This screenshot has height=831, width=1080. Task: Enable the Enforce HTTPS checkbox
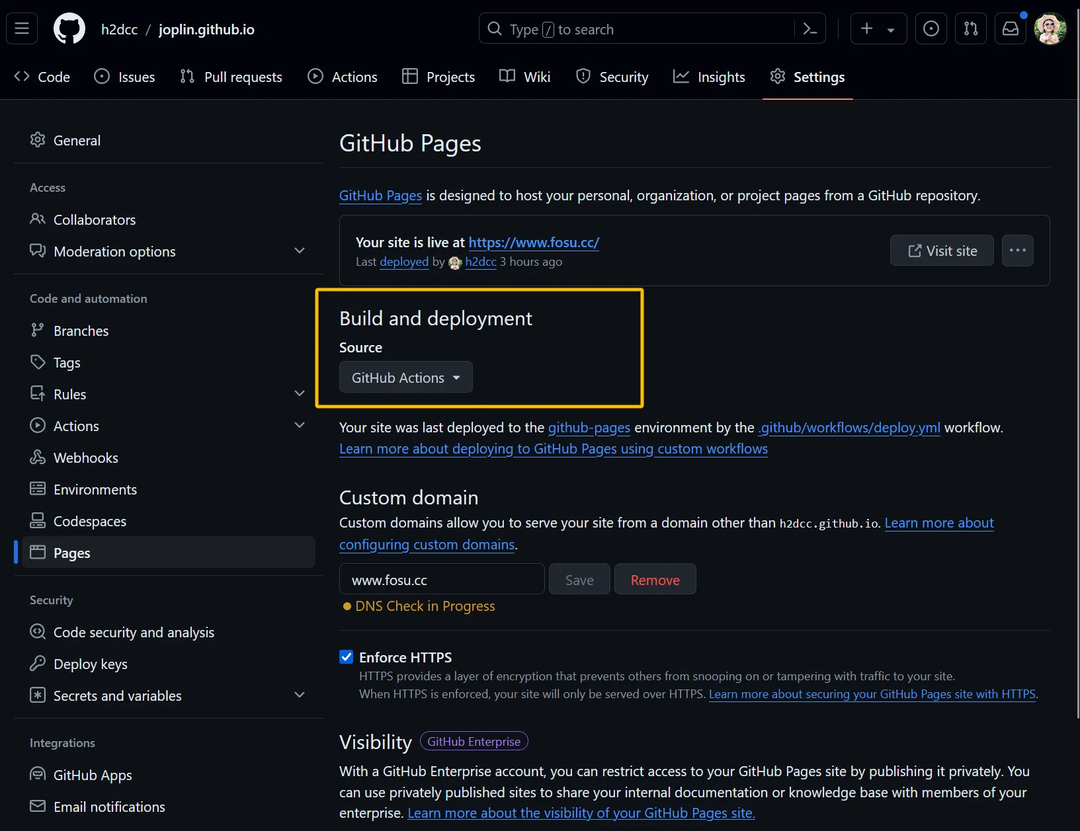pyautogui.click(x=346, y=657)
